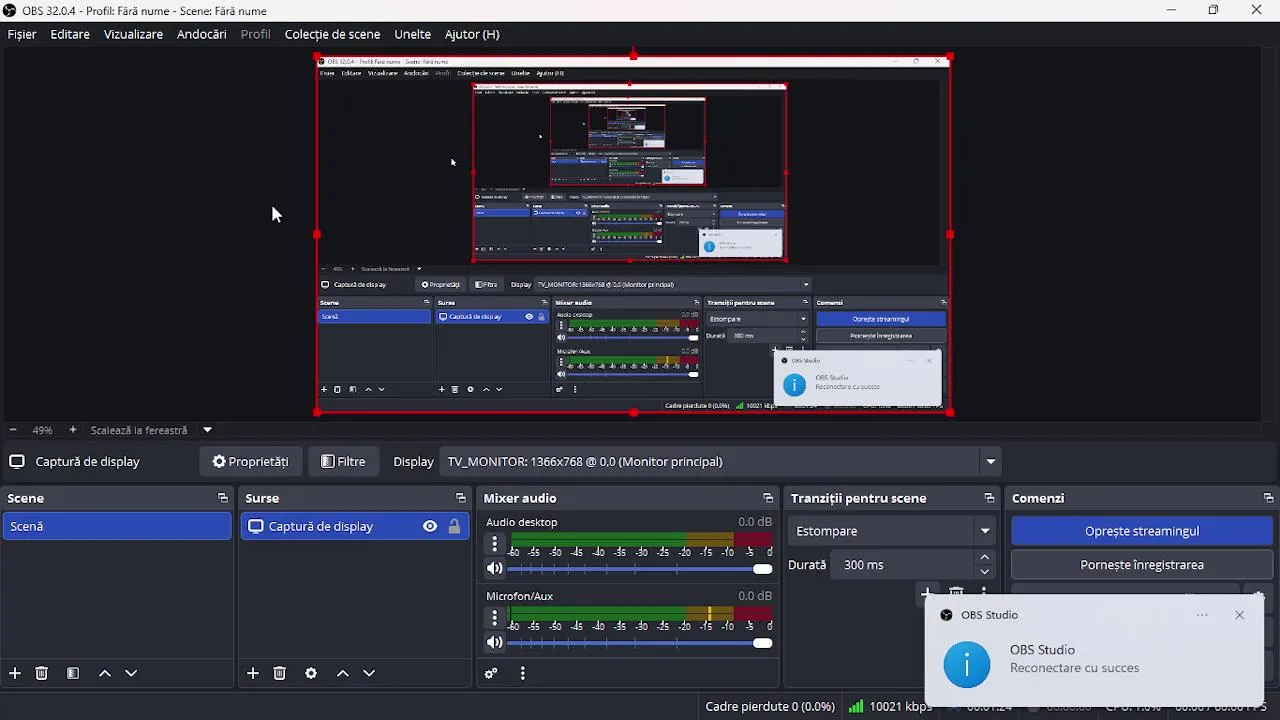This screenshot has width=1280, height=720.
Task: Open advanced audio properties gears icon
Action: [491, 673]
